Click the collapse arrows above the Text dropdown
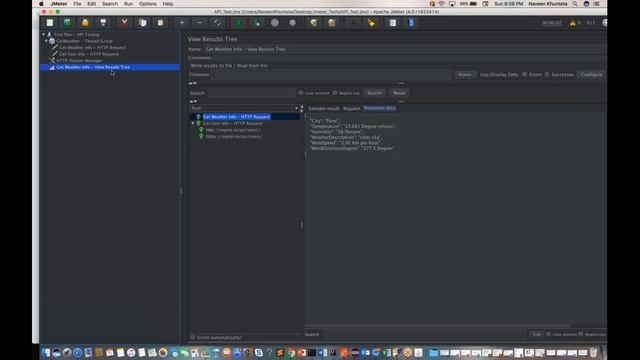The height and width of the screenshot is (360, 640). tap(193, 101)
